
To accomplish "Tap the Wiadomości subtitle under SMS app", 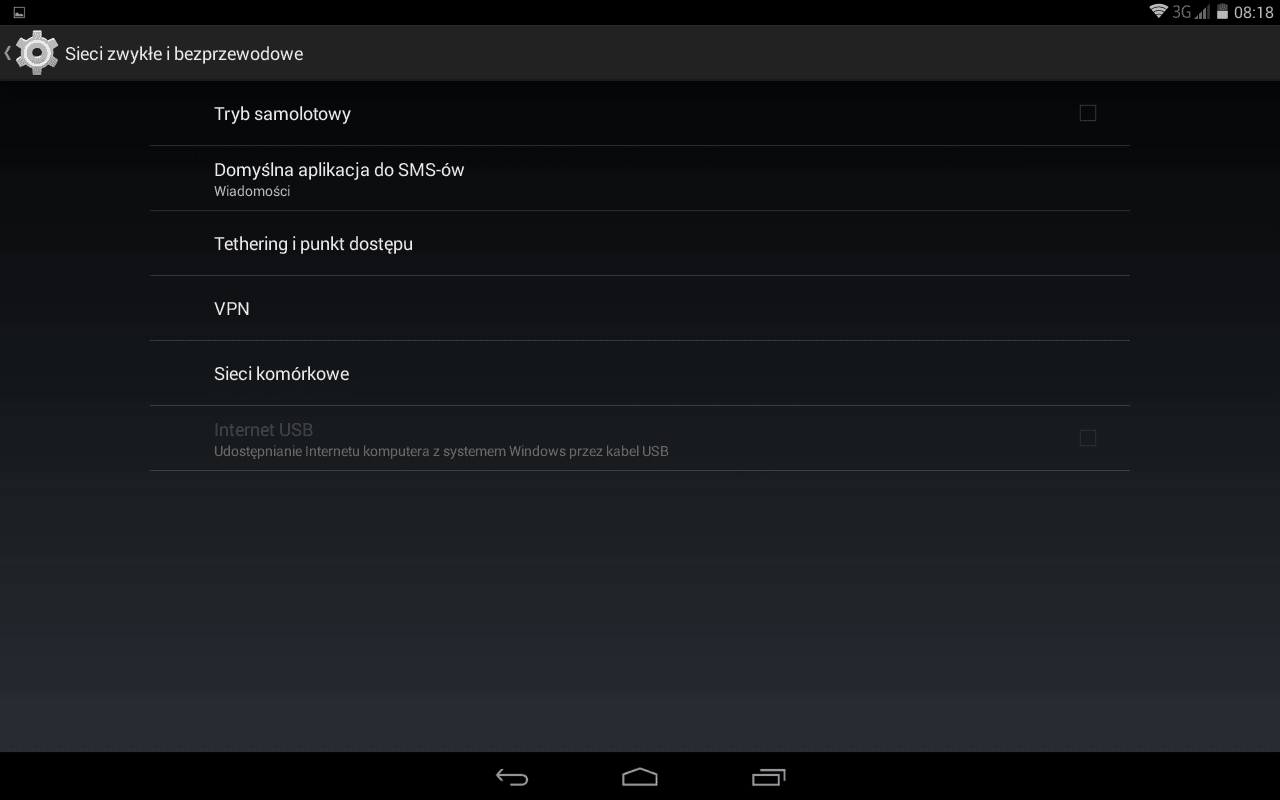I will pyautogui.click(x=252, y=191).
